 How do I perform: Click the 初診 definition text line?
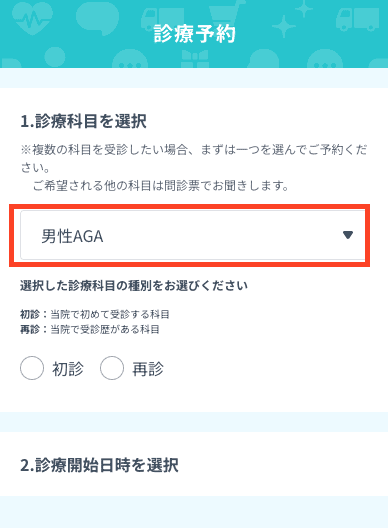(95, 315)
